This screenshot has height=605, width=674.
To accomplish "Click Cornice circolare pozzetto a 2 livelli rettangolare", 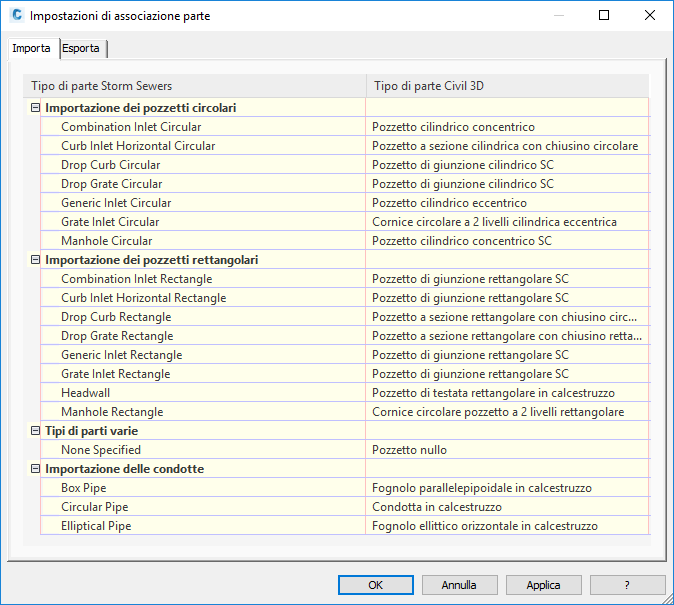I will pyautogui.click(x=508, y=412).
